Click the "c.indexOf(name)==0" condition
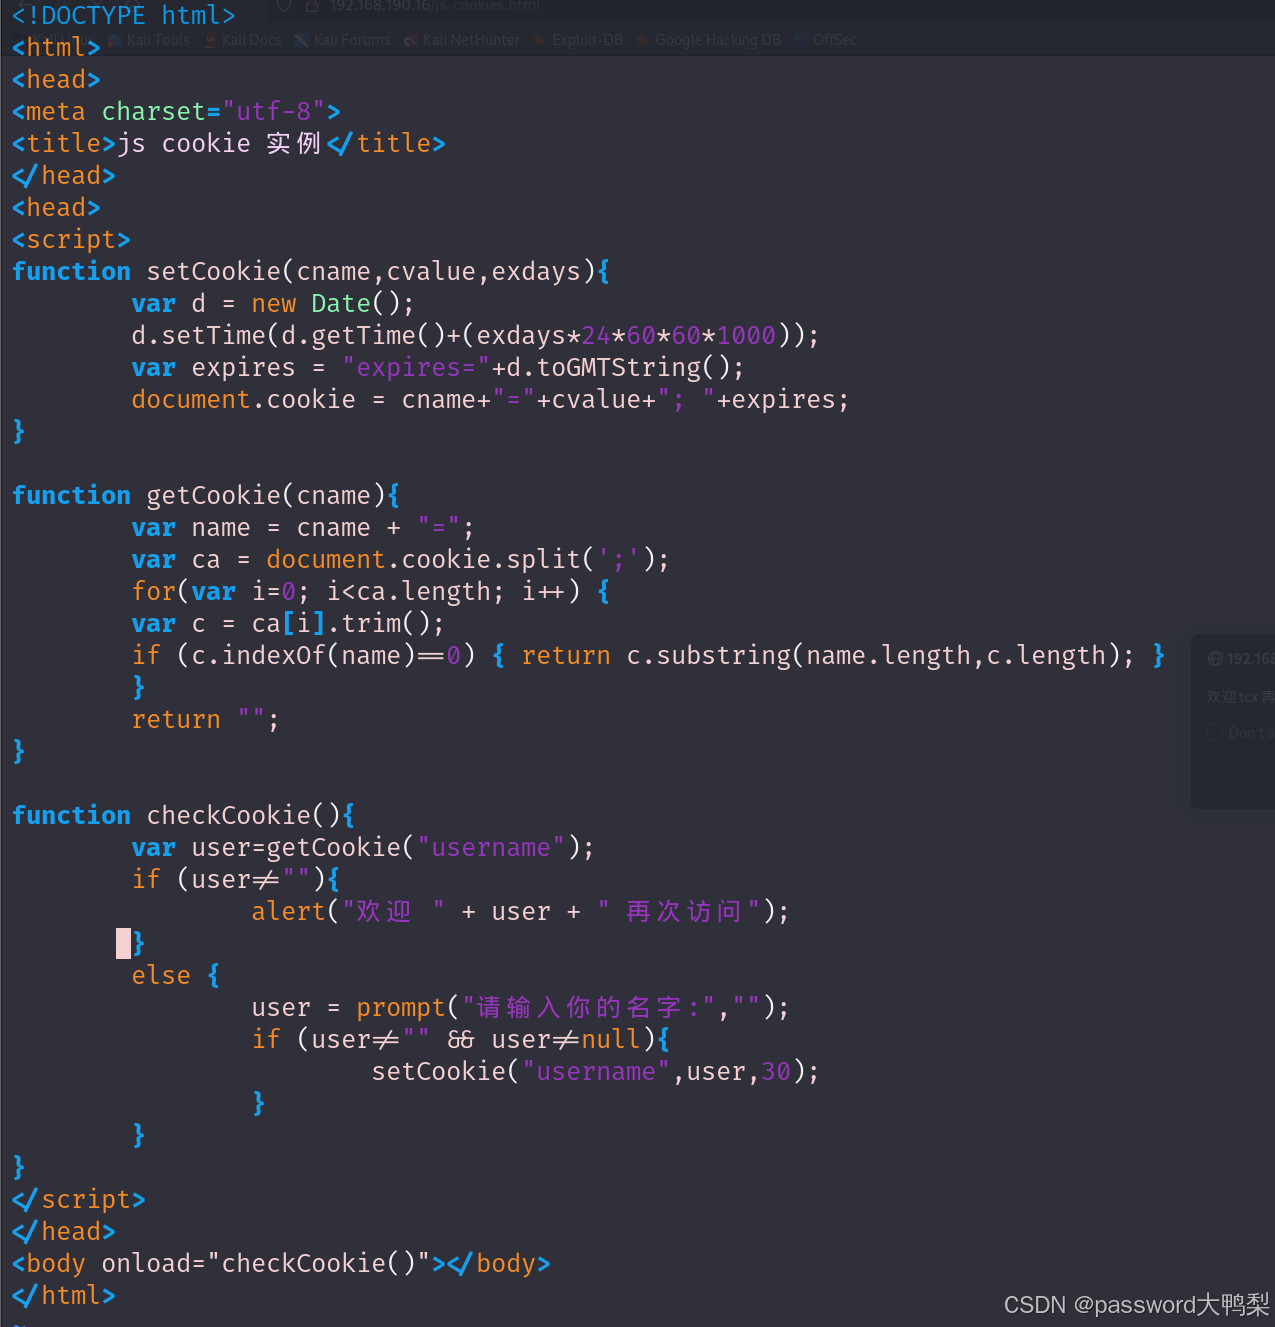Viewport: 1275px width, 1327px height. [326, 655]
